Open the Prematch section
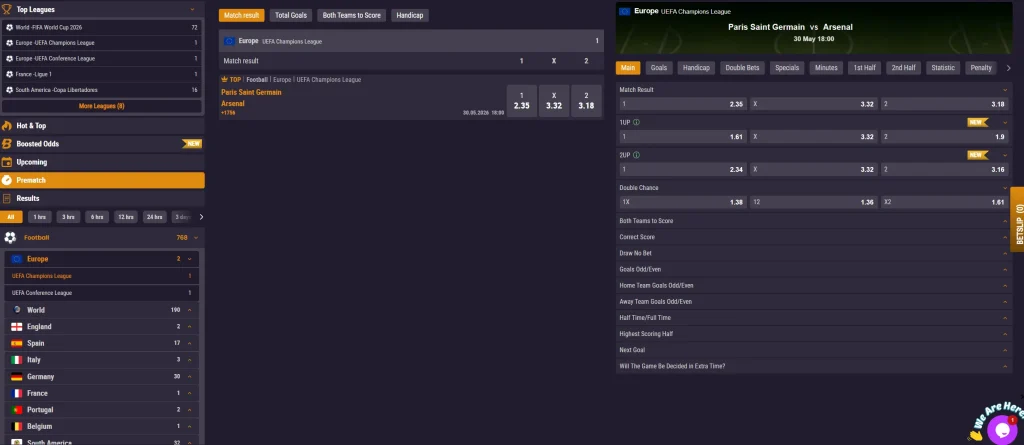 coord(102,180)
